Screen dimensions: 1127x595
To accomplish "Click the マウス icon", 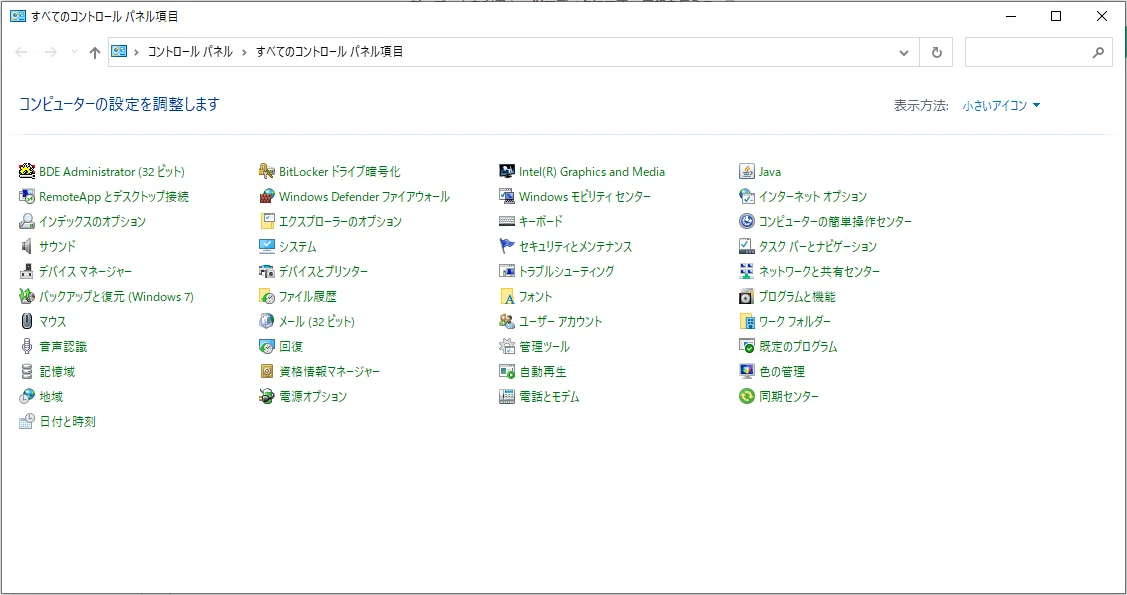I will click(27, 321).
